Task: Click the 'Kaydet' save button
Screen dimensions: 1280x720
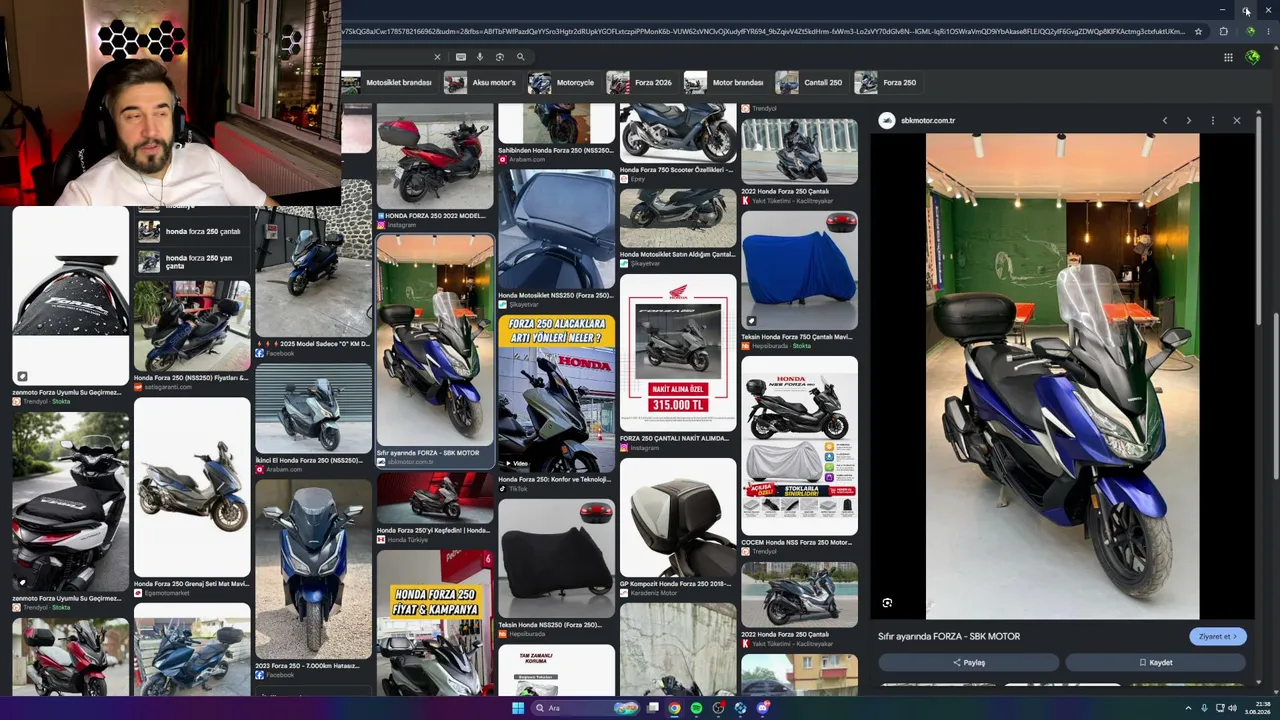Action: pyautogui.click(x=1155, y=663)
